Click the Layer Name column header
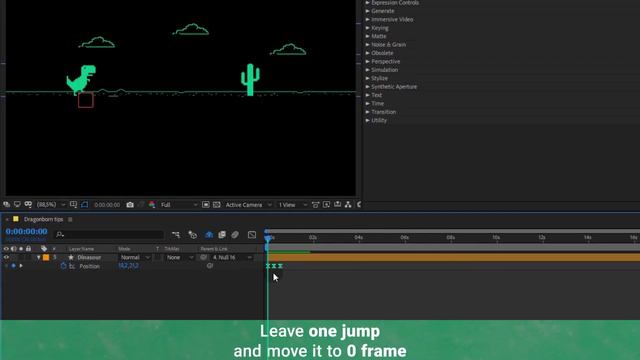640x360 pixels. pyautogui.click(x=82, y=249)
